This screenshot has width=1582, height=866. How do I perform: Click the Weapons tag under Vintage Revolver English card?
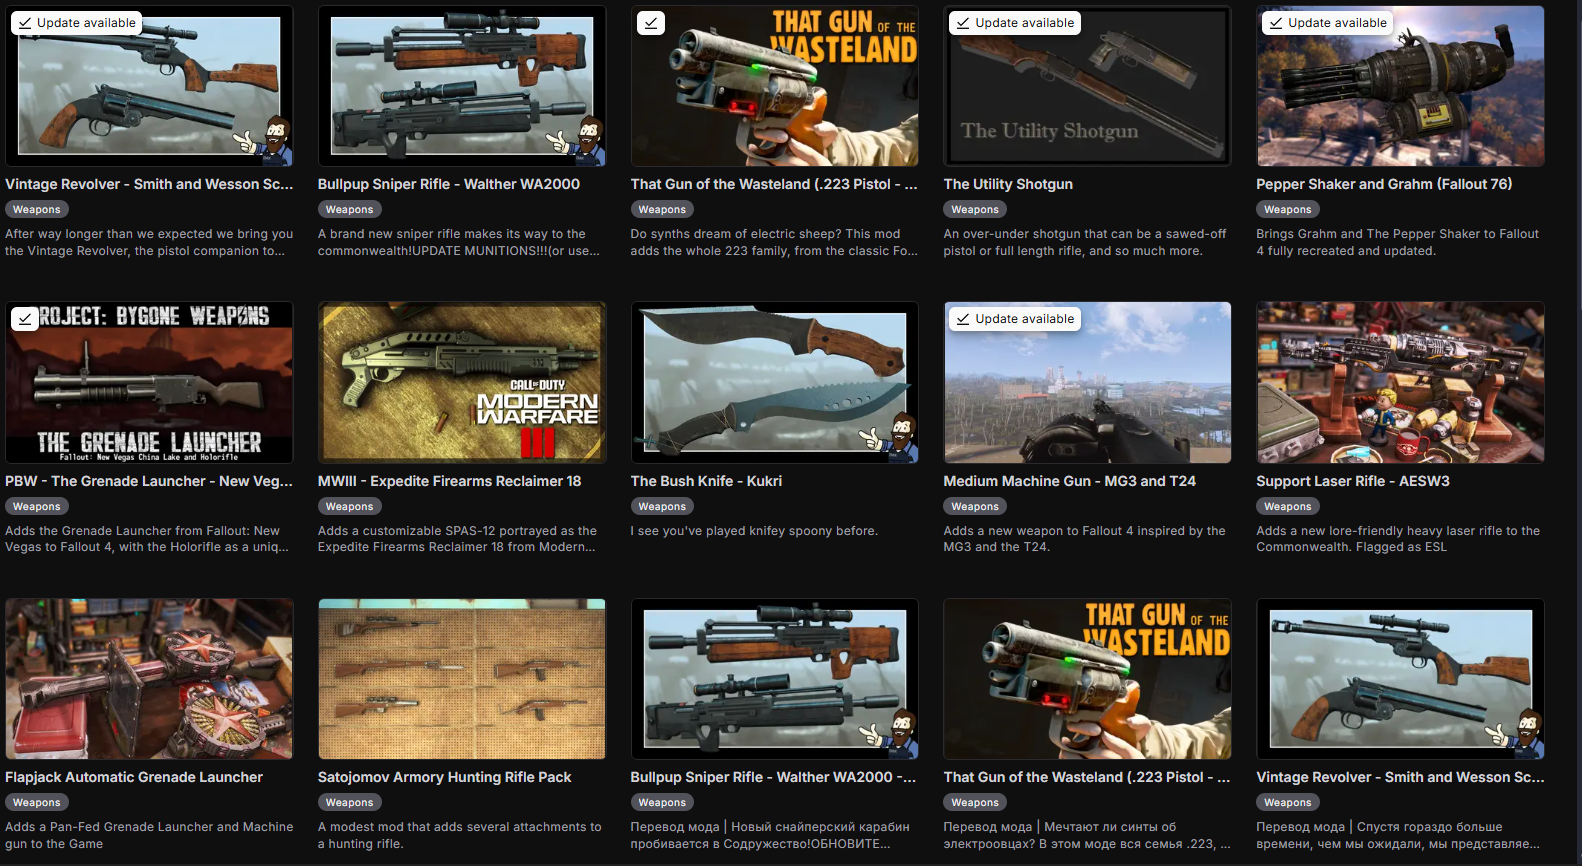tap(37, 210)
